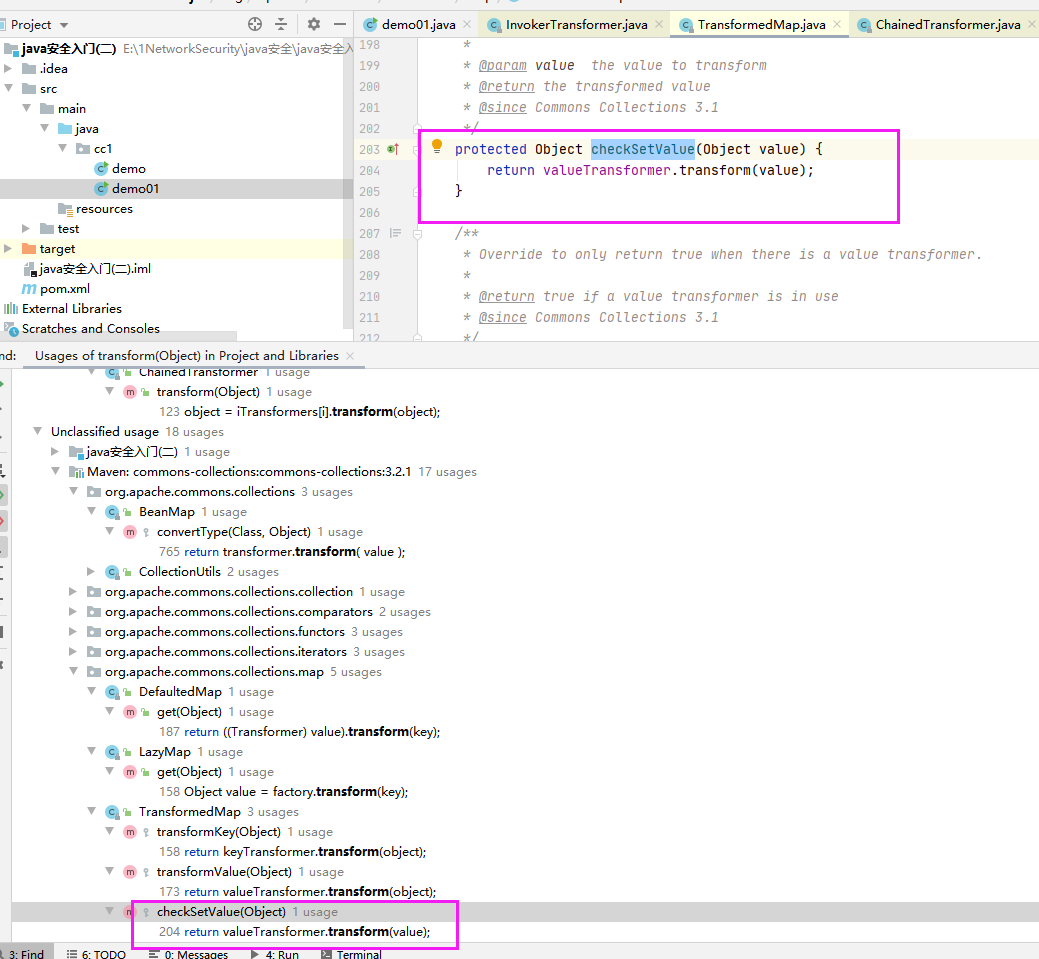This screenshot has height=959, width=1039.
Task: Collapse the TransformedMap node in usages tree
Action: (91, 811)
